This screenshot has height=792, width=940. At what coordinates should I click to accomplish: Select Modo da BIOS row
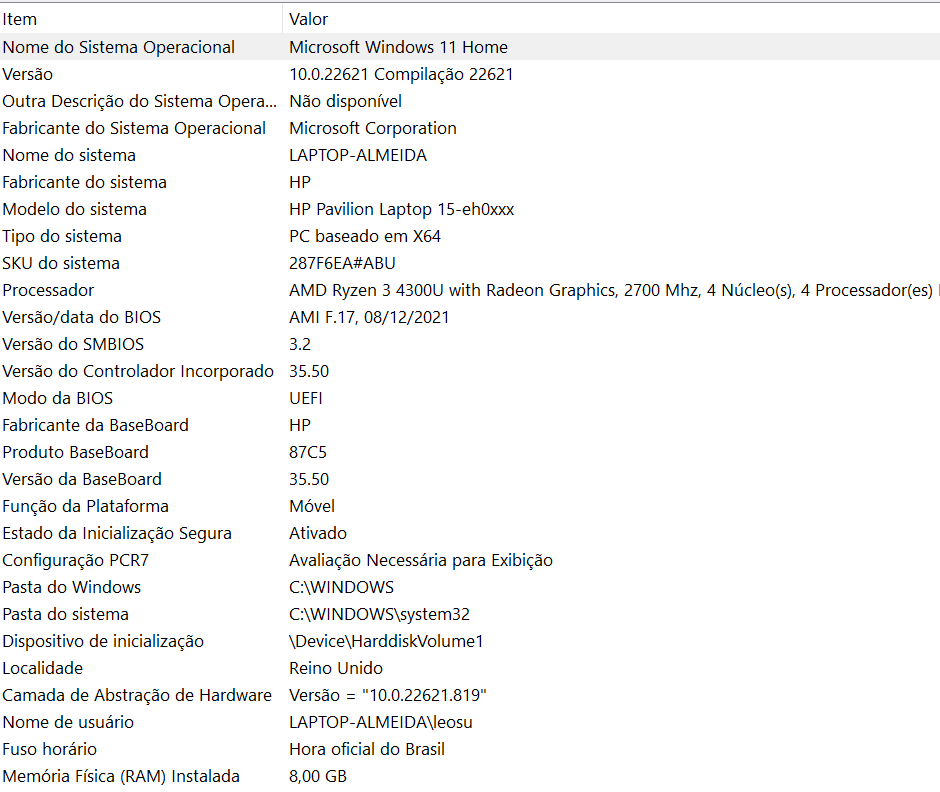(470, 397)
